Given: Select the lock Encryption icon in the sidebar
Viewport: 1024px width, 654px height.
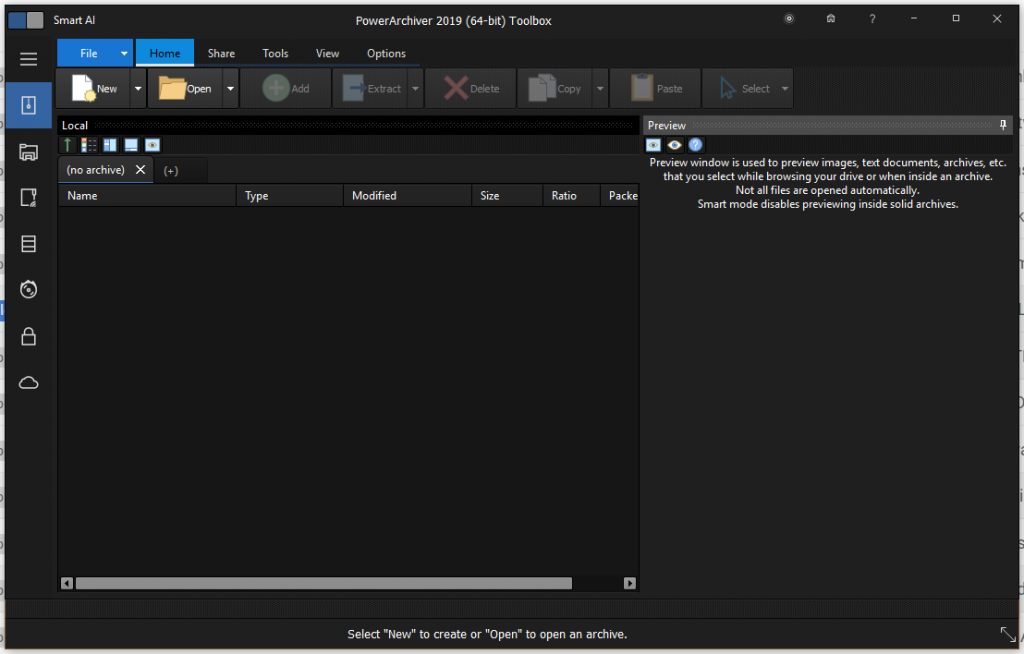Looking at the screenshot, I should point(28,336).
